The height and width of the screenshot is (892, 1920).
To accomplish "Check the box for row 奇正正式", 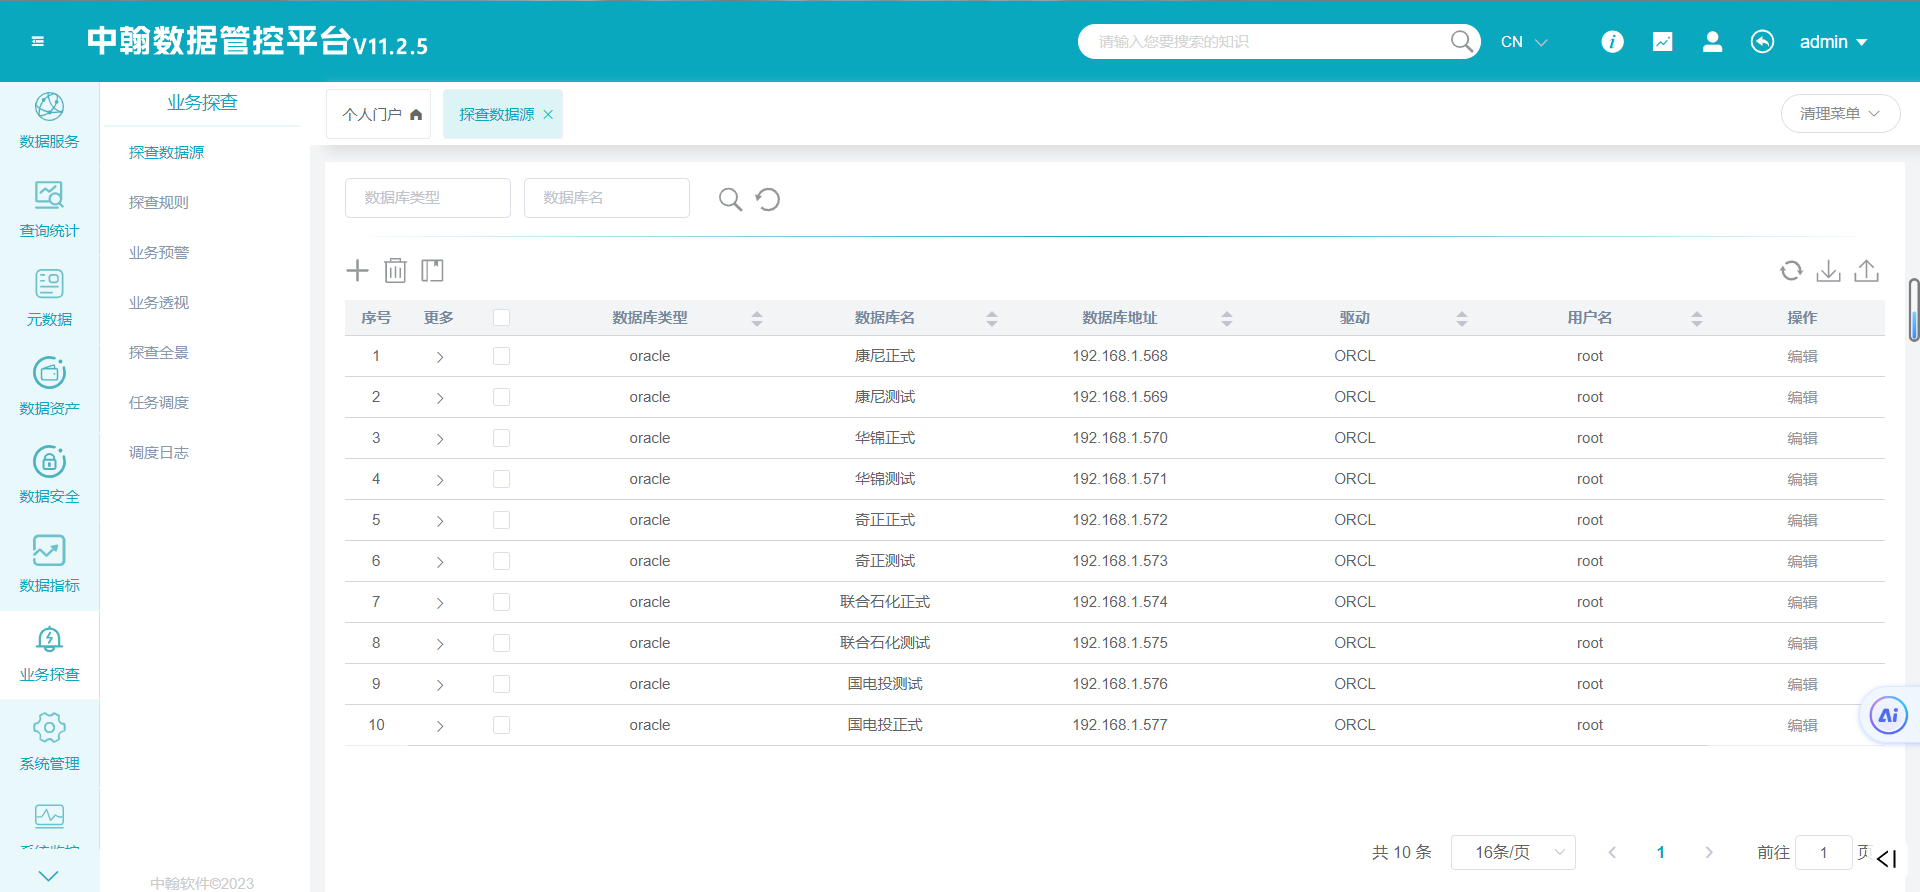I will click(x=501, y=520).
